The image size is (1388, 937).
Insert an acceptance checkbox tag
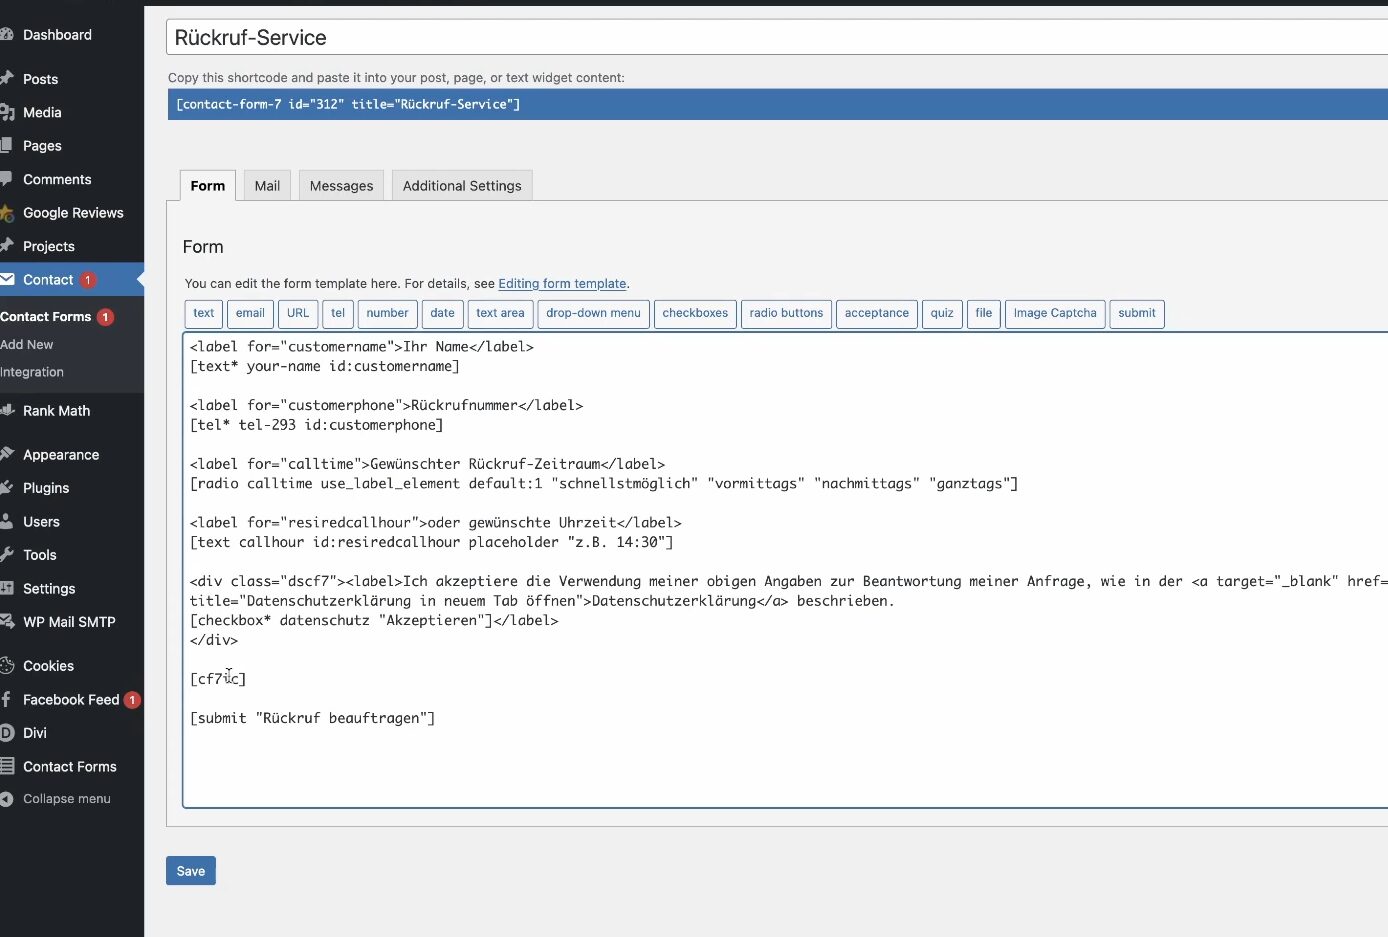[876, 313]
